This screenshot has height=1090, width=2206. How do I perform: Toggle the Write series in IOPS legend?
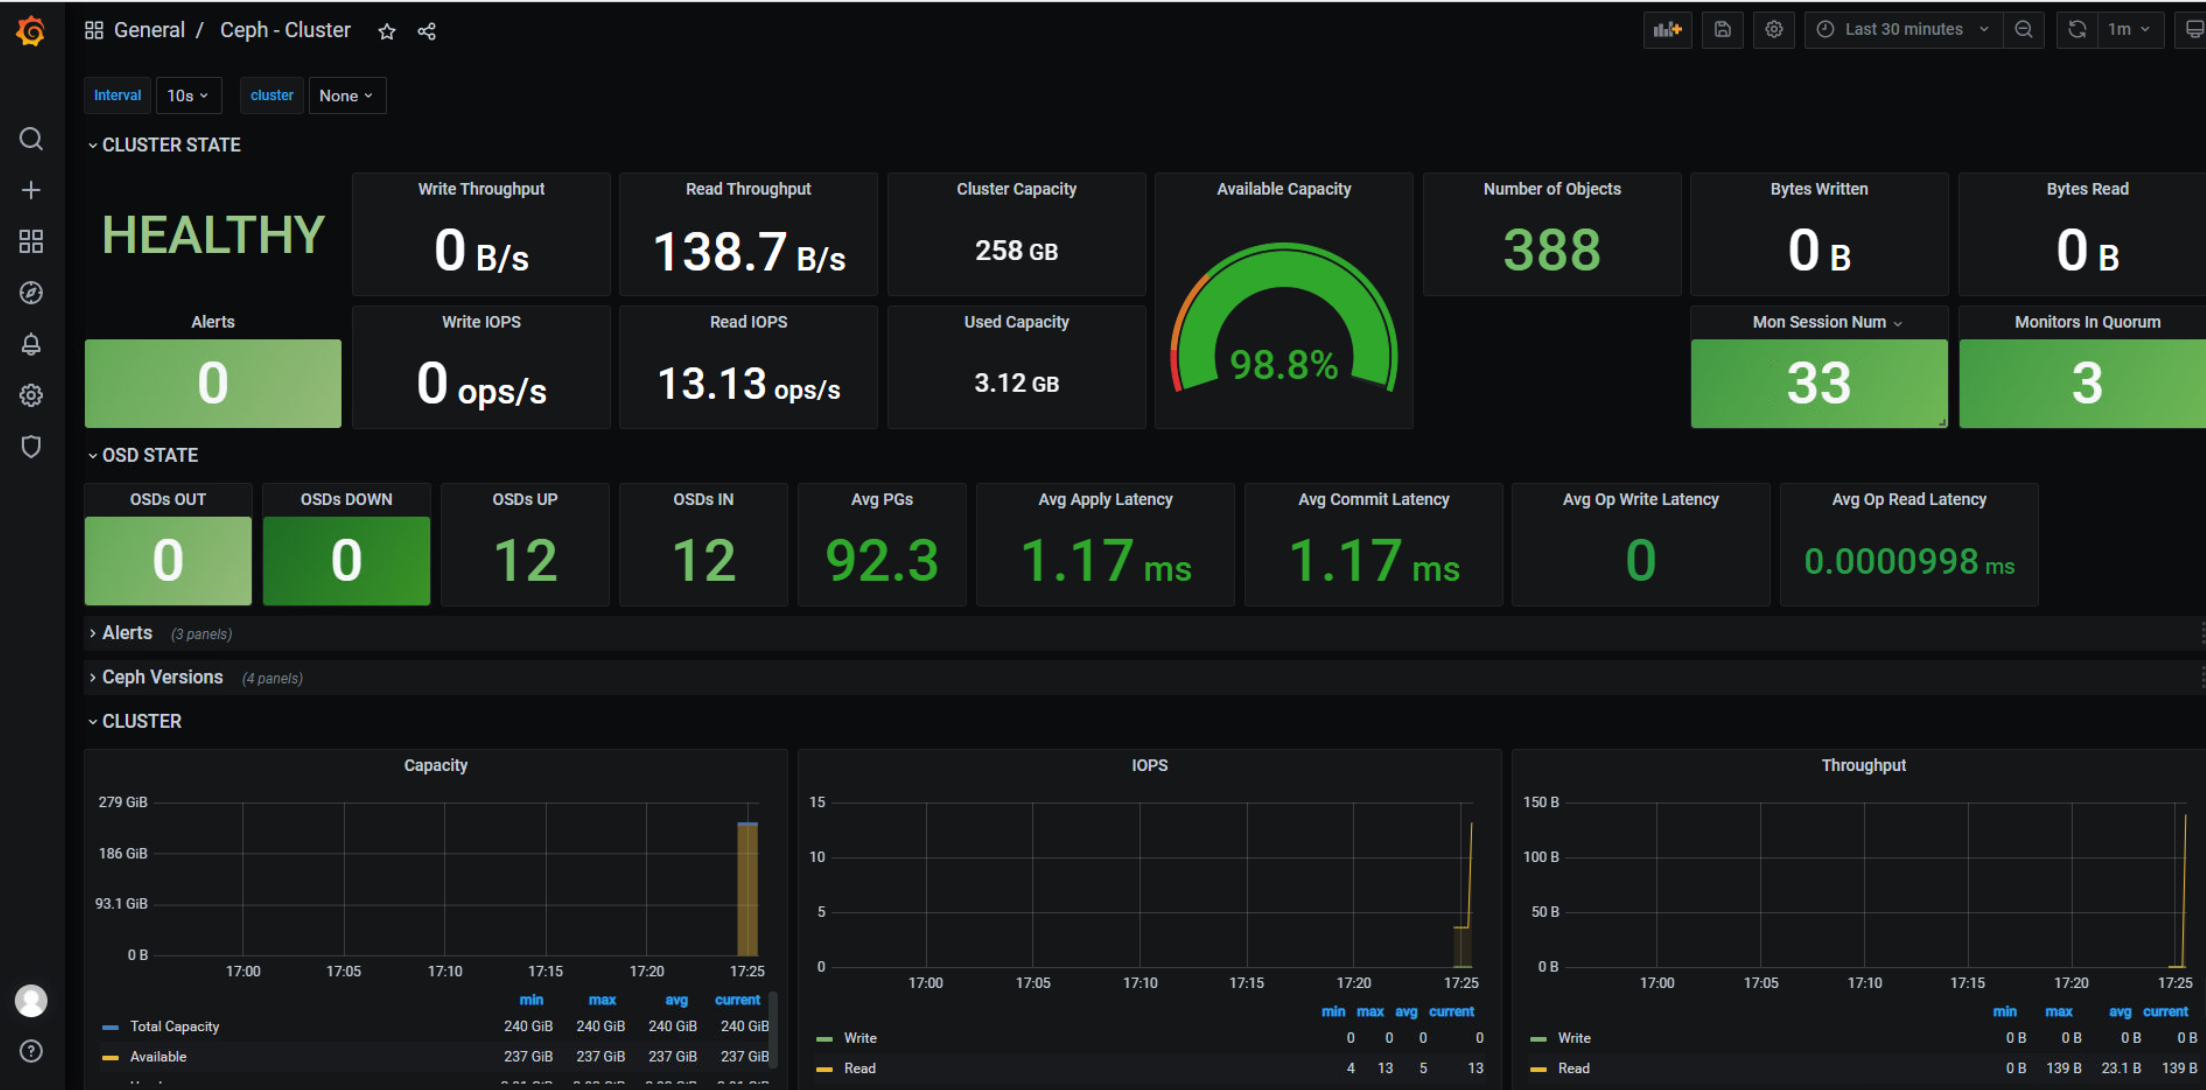[x=859, y=1038]
